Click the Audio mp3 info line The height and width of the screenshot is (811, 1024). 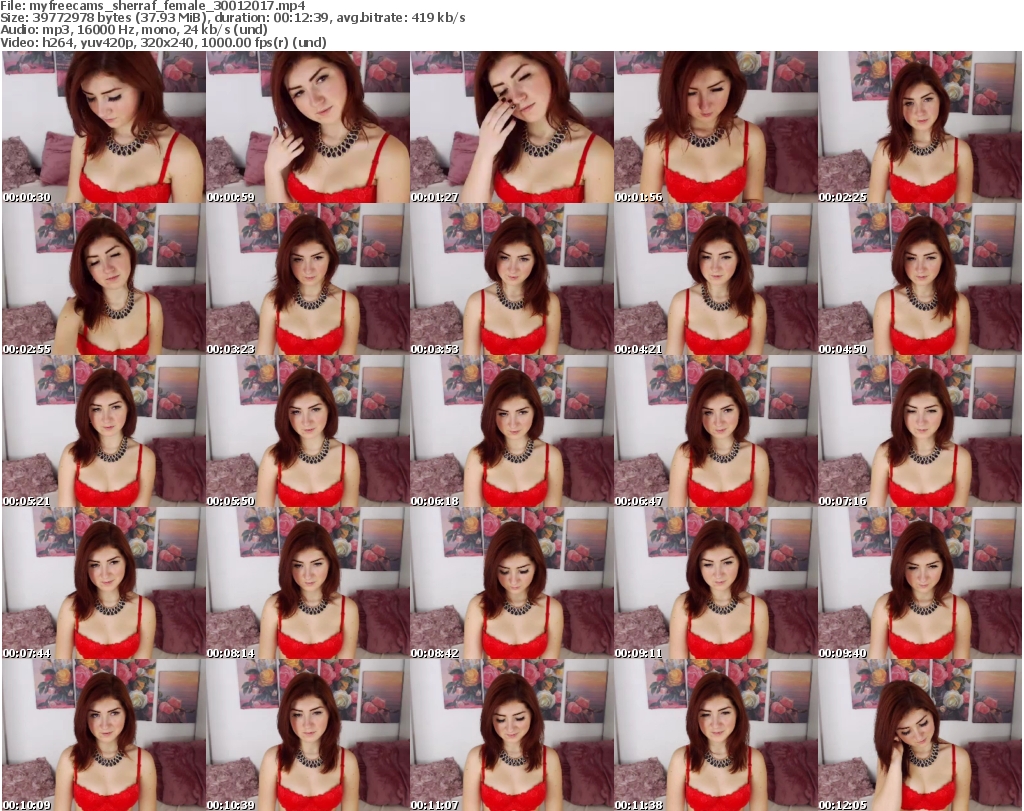click(134, 30)
